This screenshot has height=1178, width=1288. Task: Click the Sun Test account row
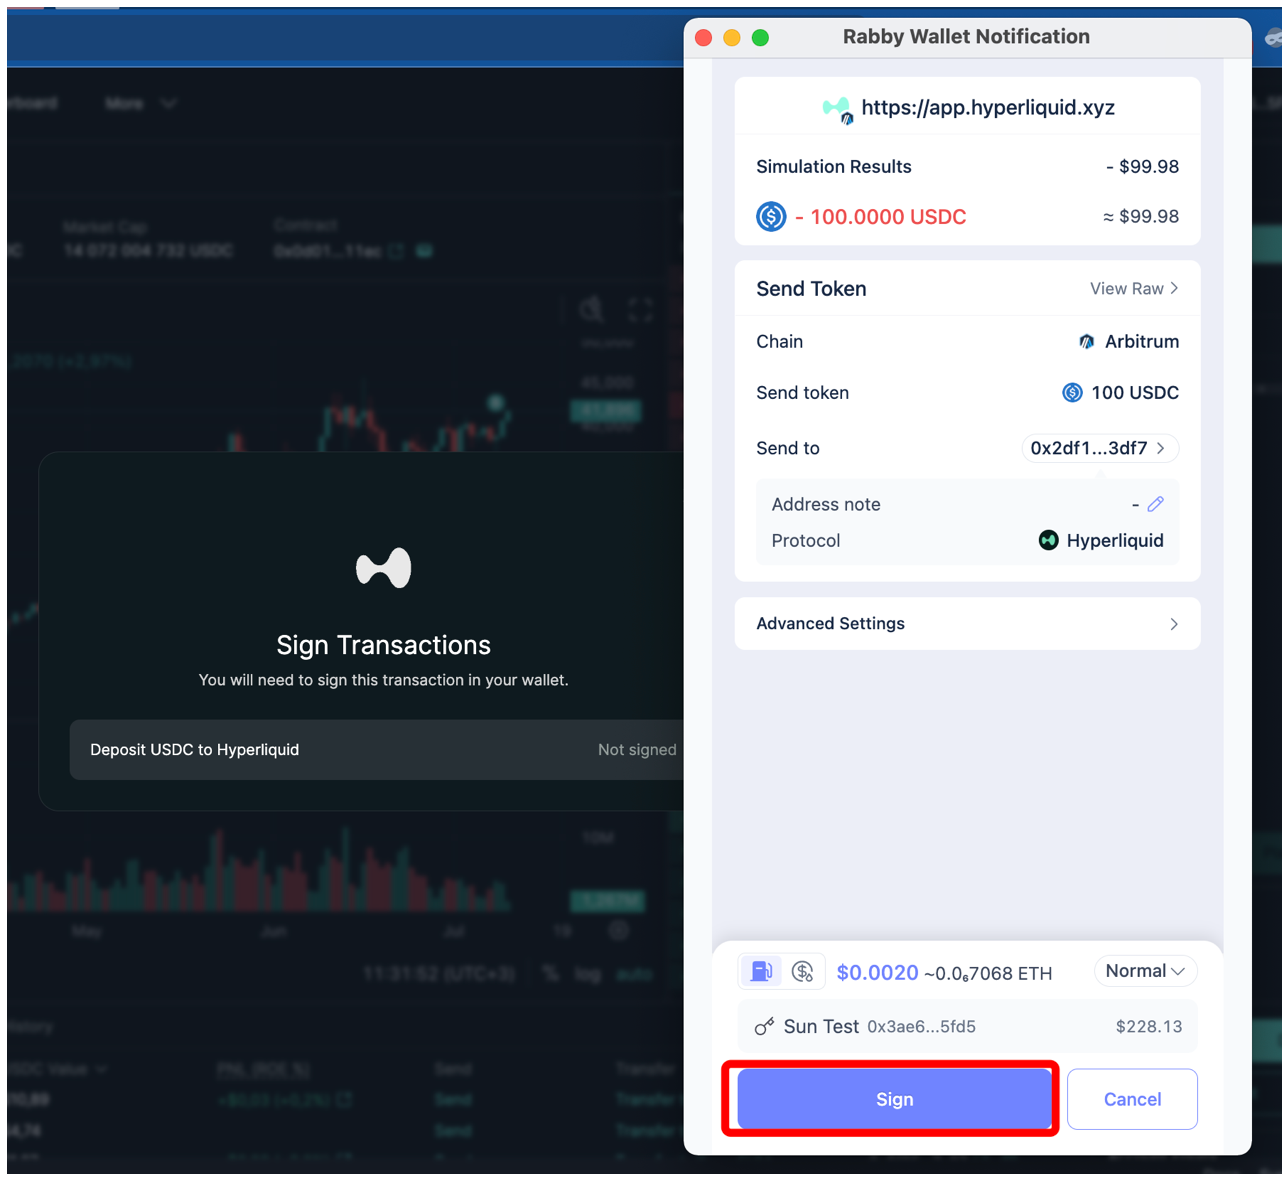click(966, 1027)
